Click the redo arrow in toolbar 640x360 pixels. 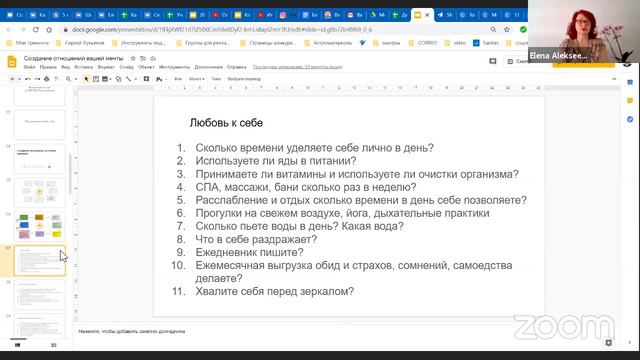tap(37, 79)
